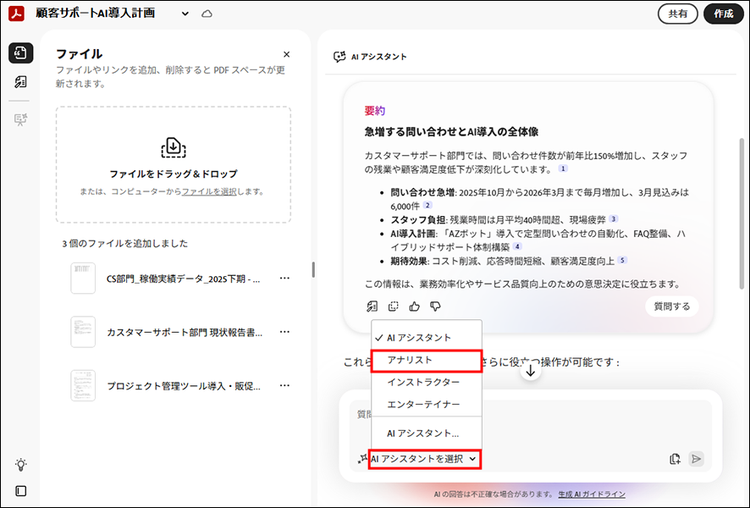Click citation marker 3 after 現場疲弊

[613, 219]
